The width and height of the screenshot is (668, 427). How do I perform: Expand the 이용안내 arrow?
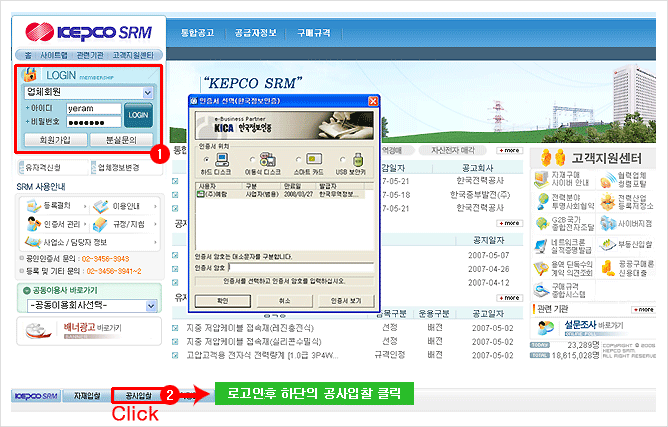155,206
